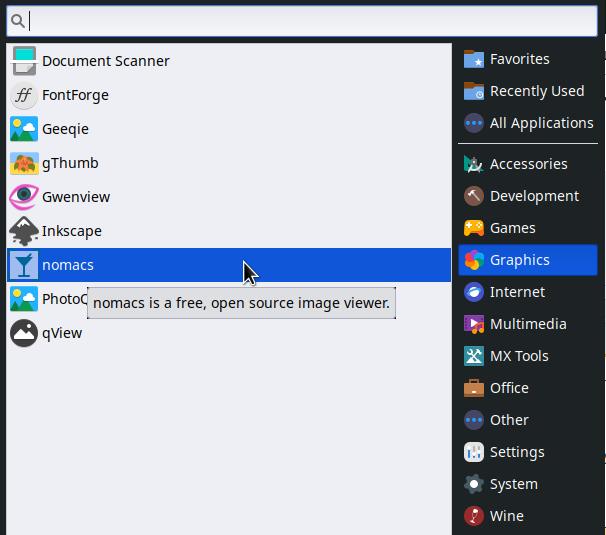Click the landscape icon of the entry below nomacs

24,299
